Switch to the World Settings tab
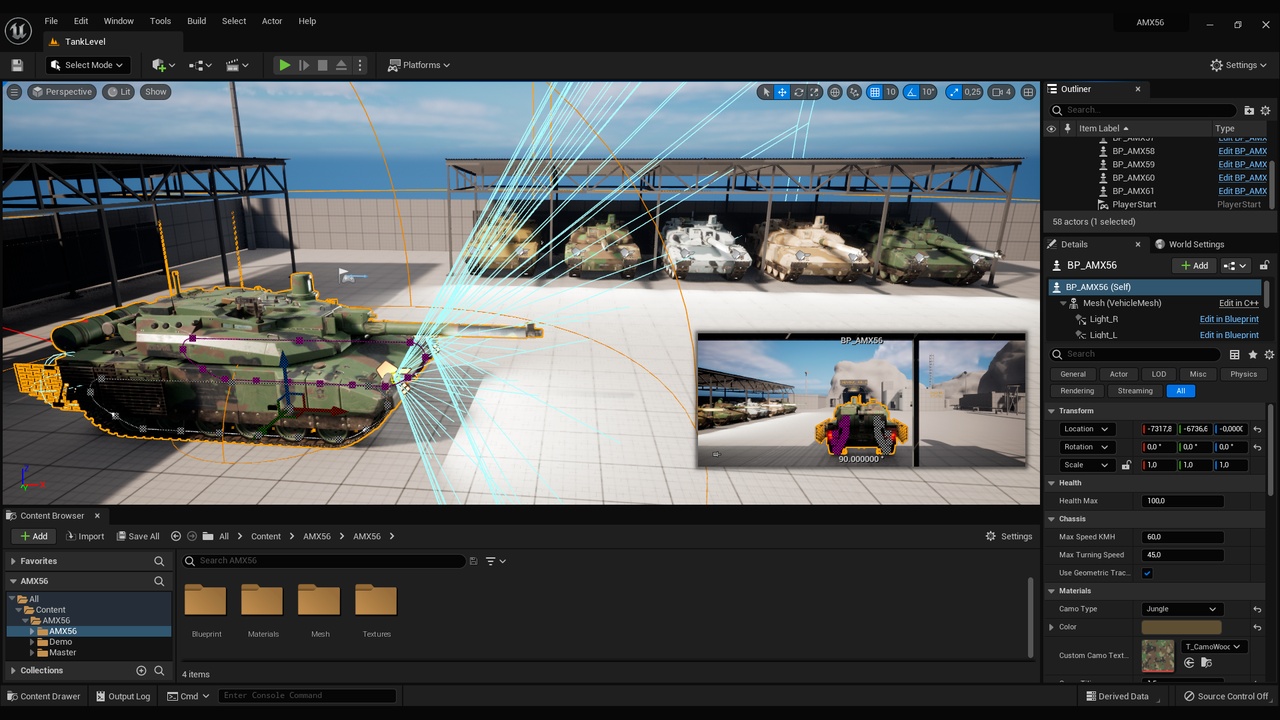This screenshot has height=720, width=1280. click(1189, 244)
